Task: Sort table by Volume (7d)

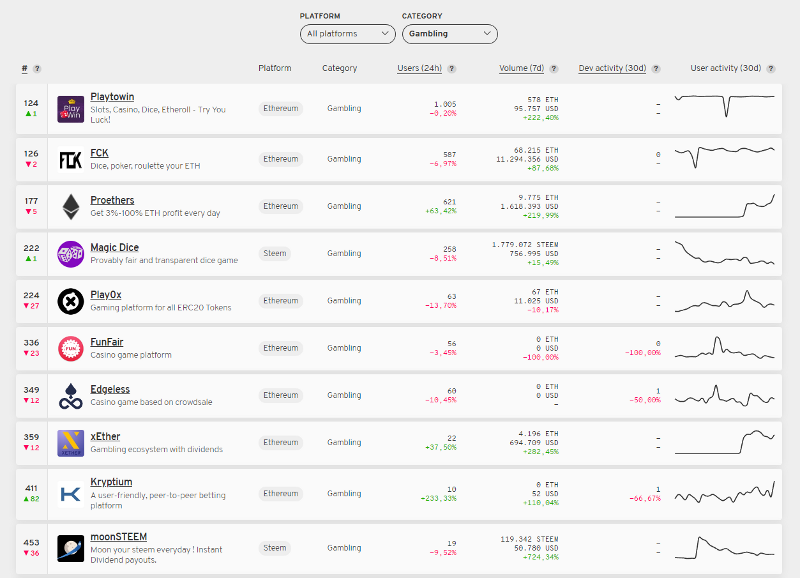Action: 521,68
